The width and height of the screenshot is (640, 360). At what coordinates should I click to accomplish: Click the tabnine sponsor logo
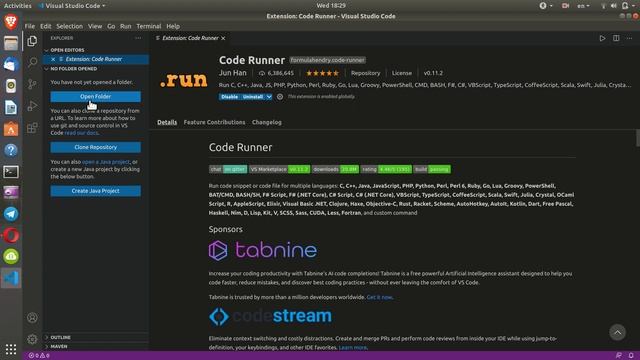coord(262,250)
